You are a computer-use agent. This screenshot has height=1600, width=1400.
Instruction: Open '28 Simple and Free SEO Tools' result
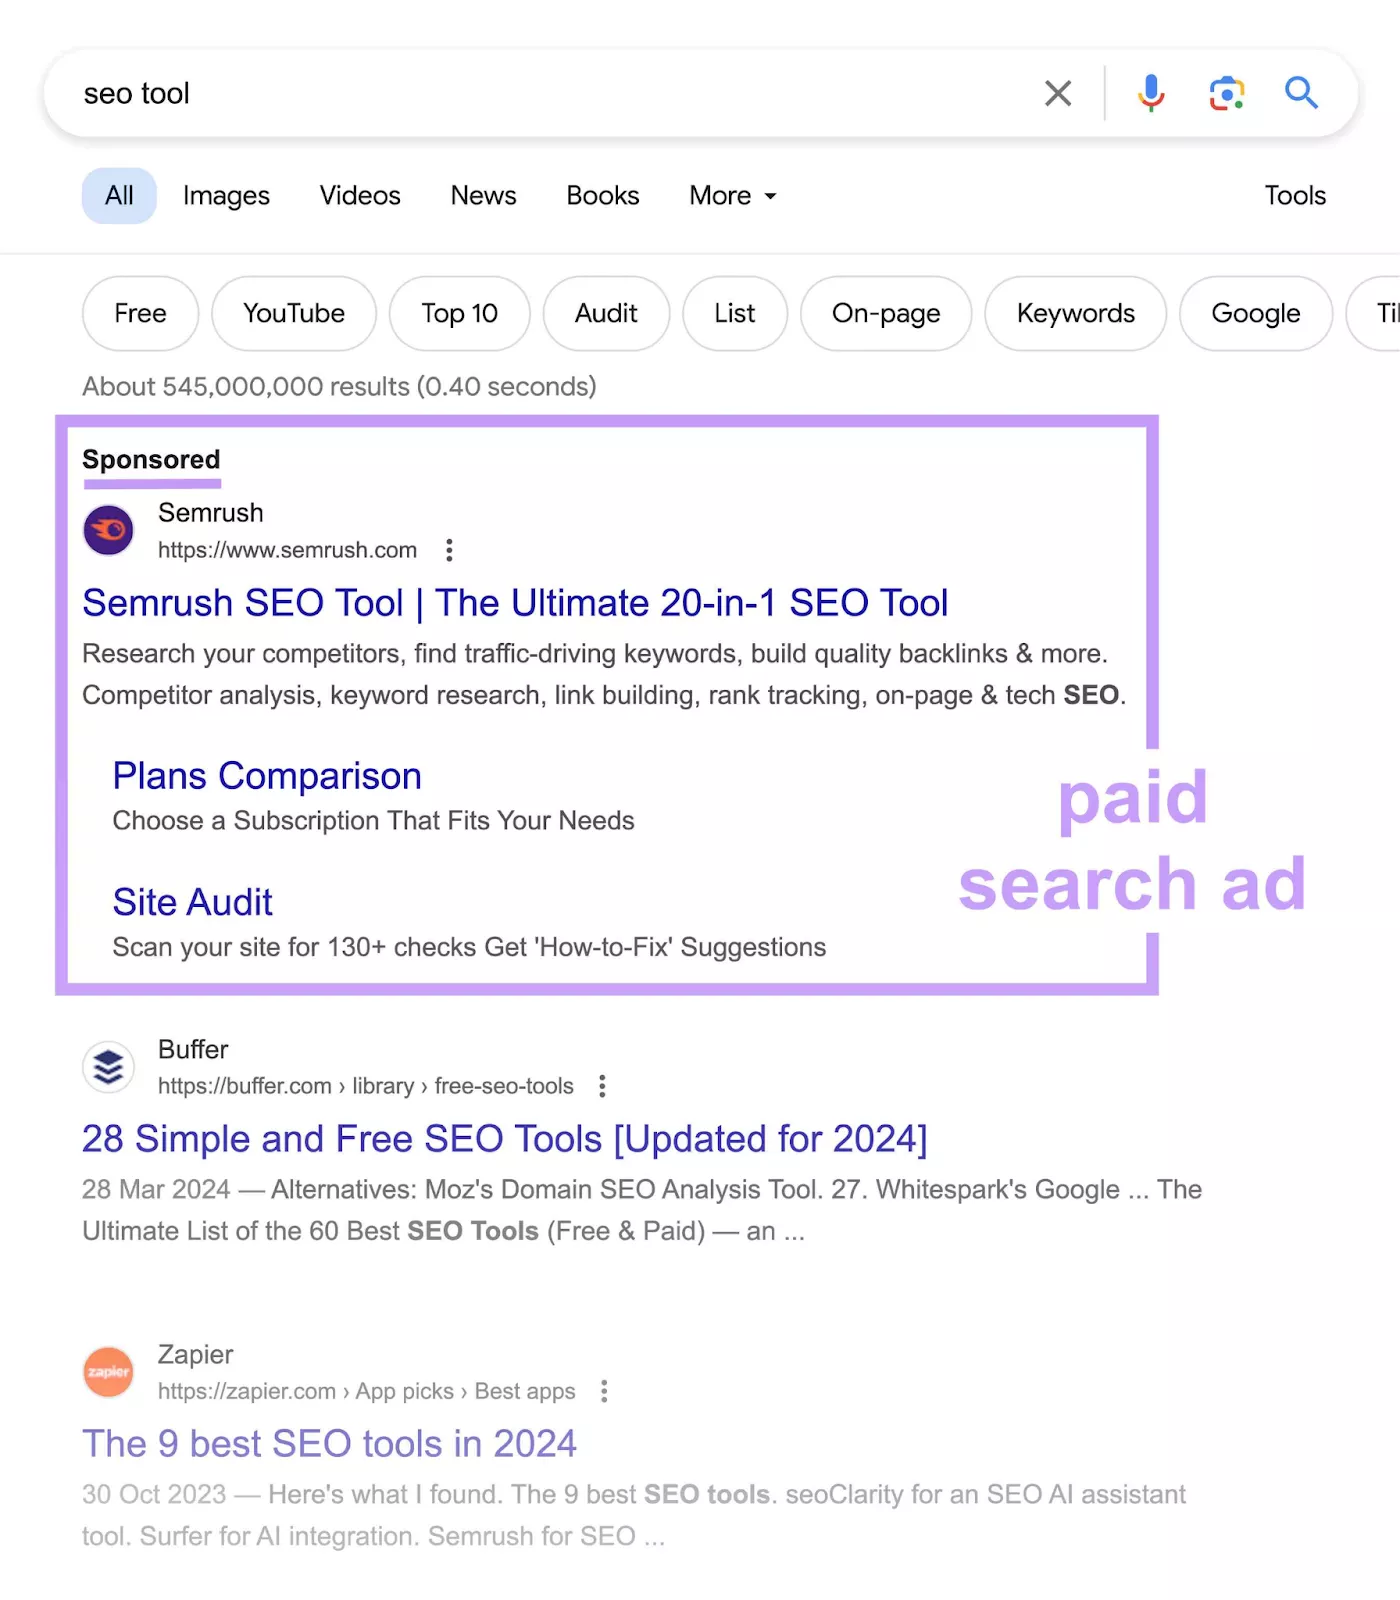505,1139
